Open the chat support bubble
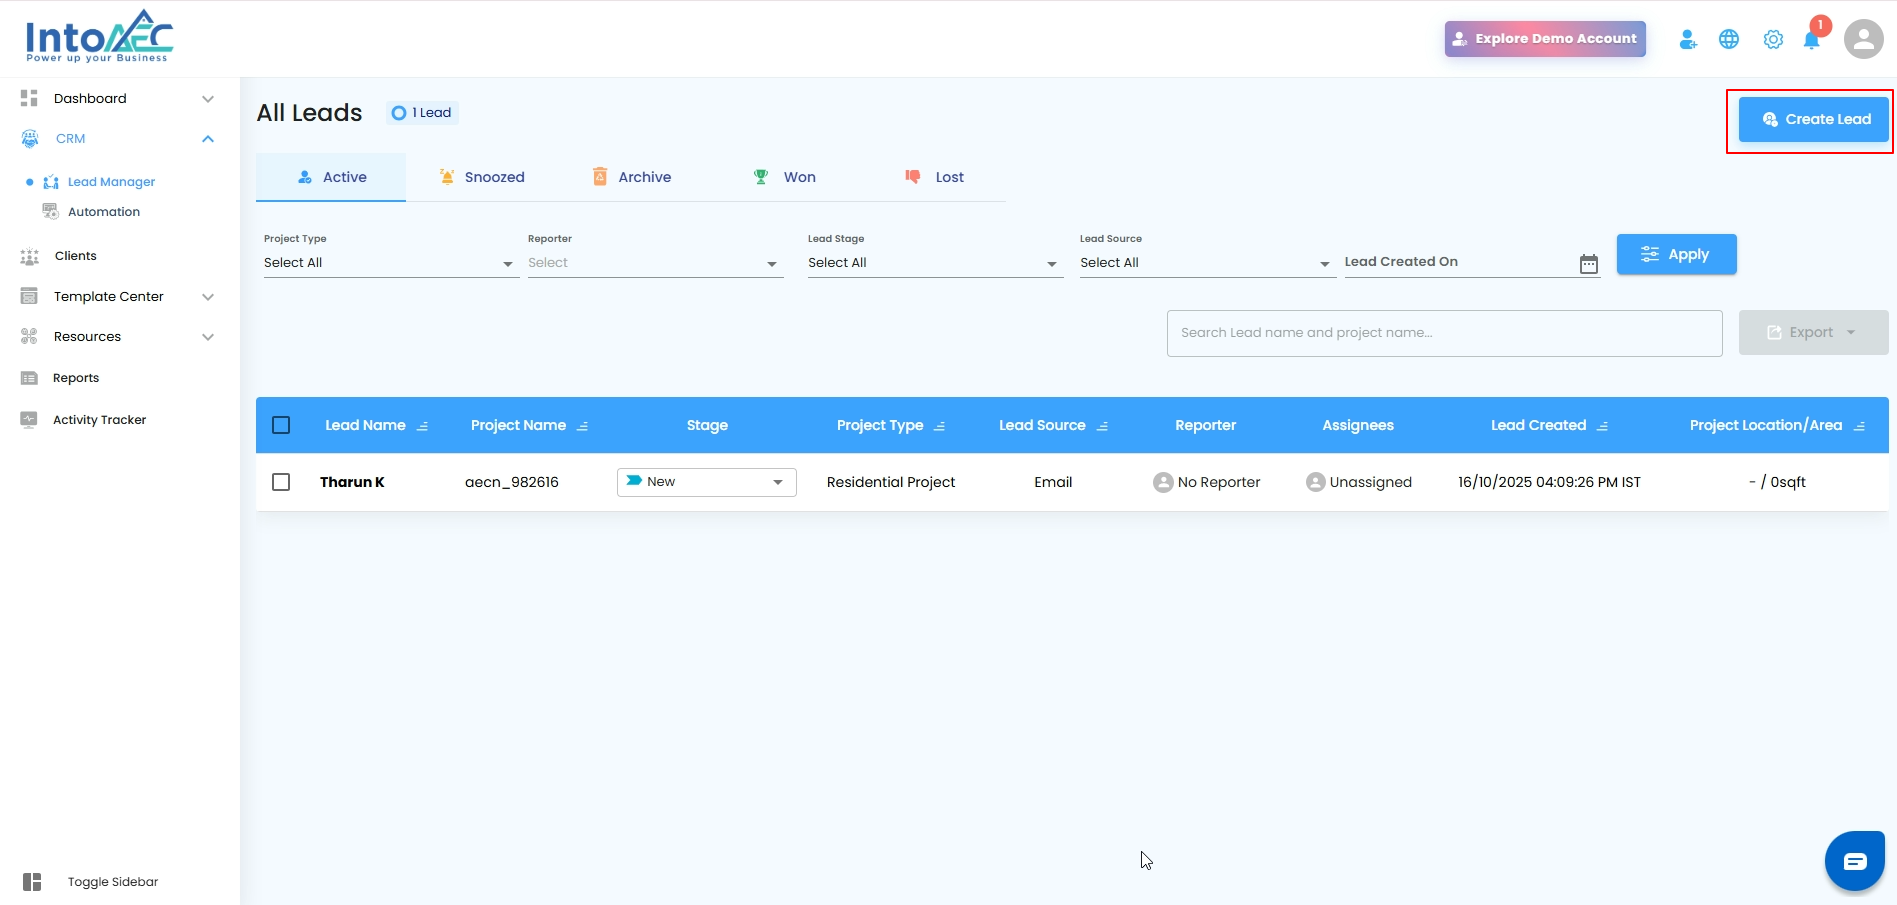 click(x=1855, y=861)
